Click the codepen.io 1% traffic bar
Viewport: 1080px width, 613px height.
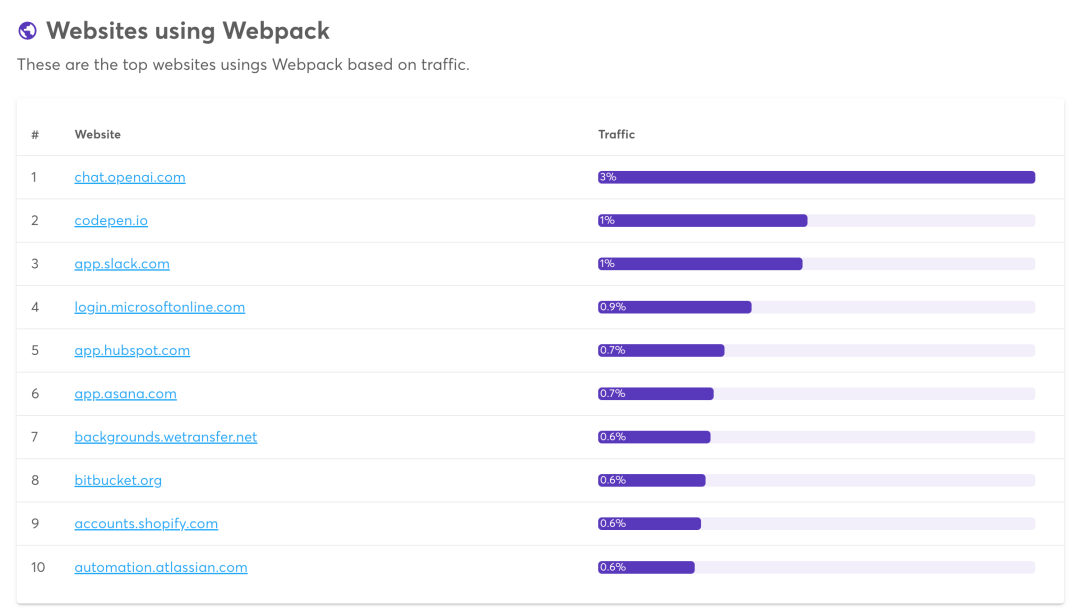pos(703,220)
